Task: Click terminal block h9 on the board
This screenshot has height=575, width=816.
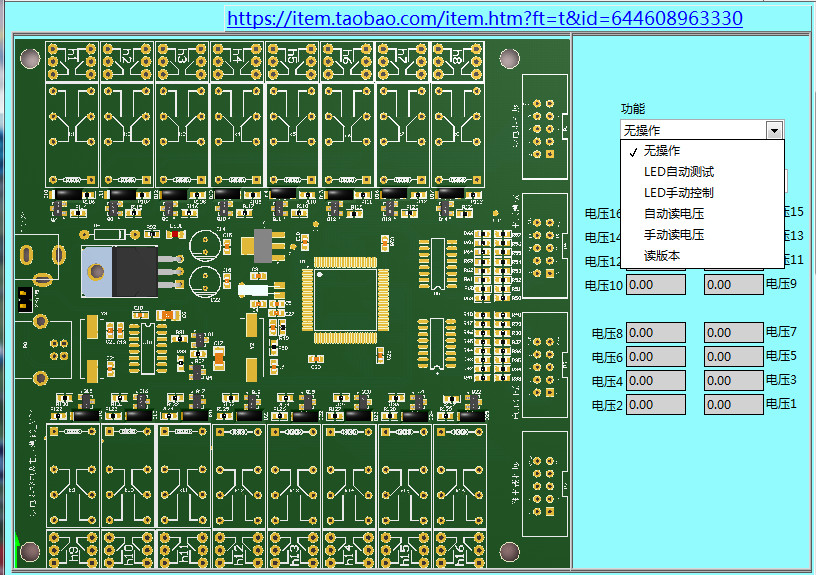Action: click(x=73, y=549)
